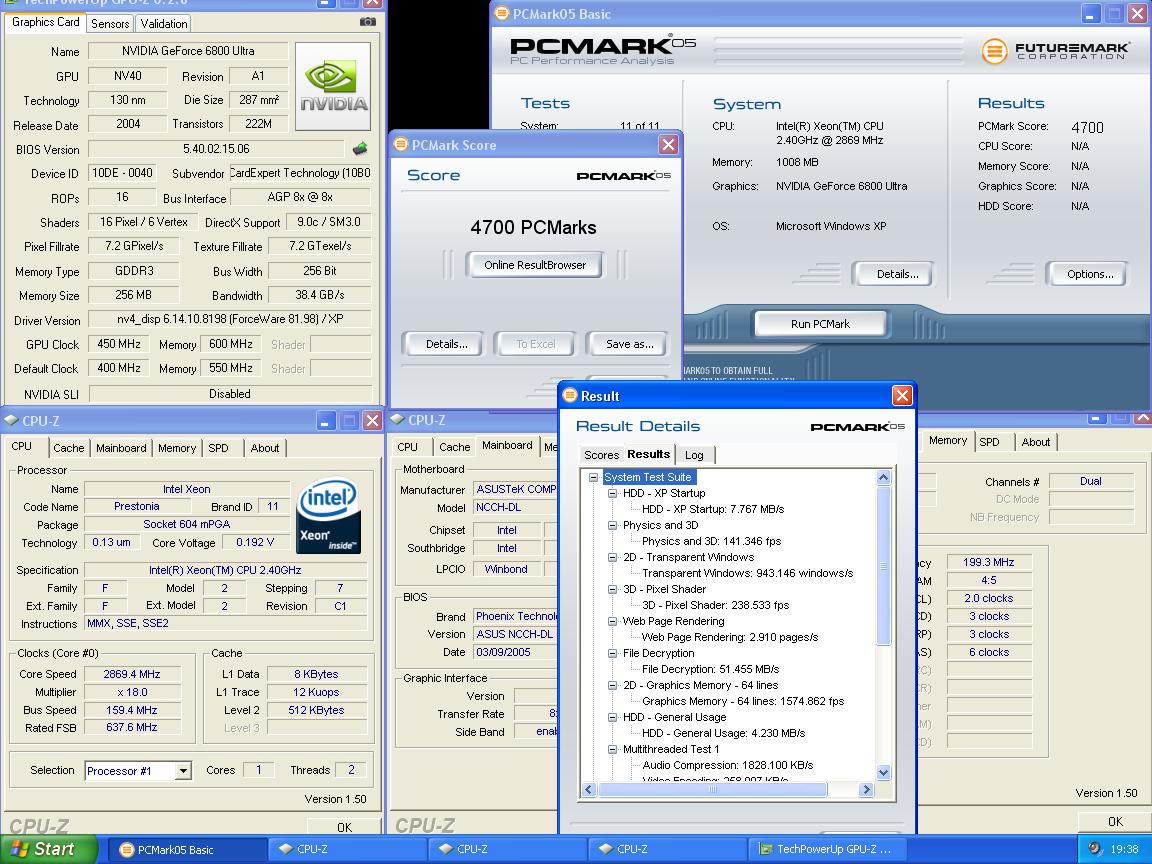Select 'Audio Compression: 1828.100 KB/s' row

(727, 765)
